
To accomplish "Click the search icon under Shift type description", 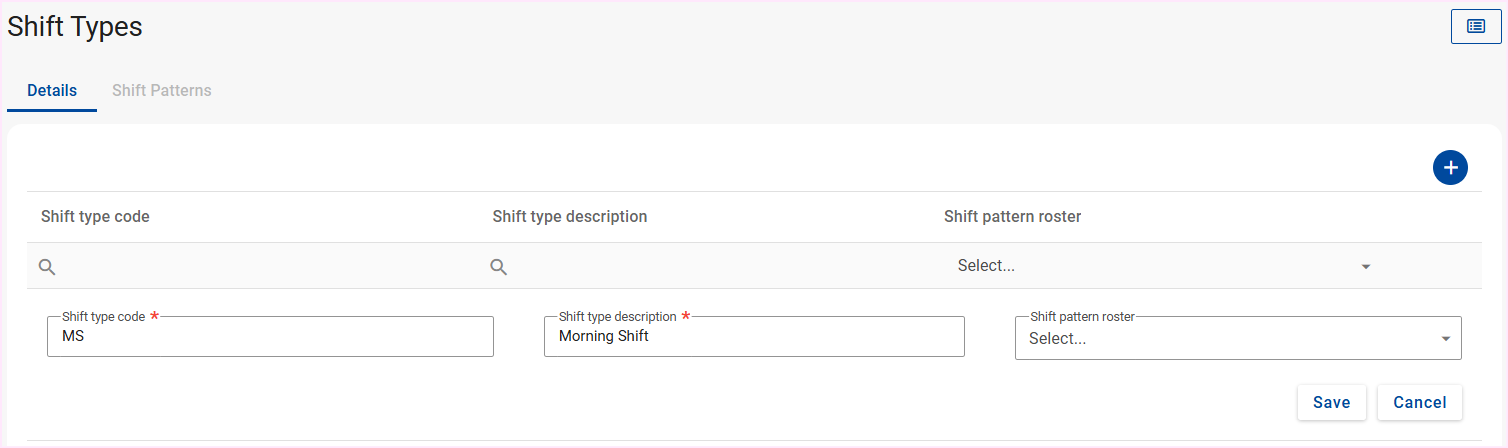I will click(x=499, y=267).
